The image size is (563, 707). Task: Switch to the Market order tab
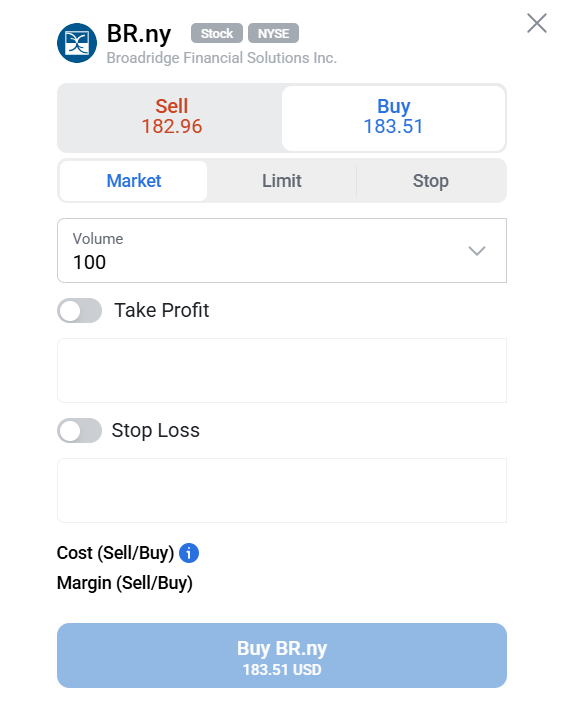click(x=133, y=181)
